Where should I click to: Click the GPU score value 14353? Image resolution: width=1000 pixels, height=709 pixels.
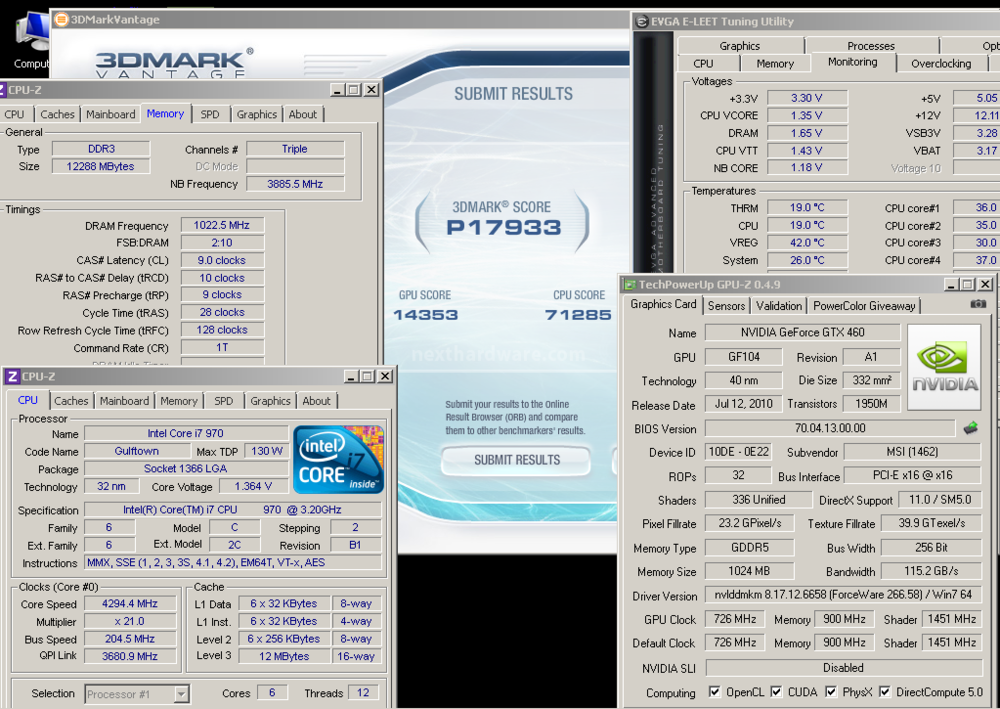click(425, 314)
